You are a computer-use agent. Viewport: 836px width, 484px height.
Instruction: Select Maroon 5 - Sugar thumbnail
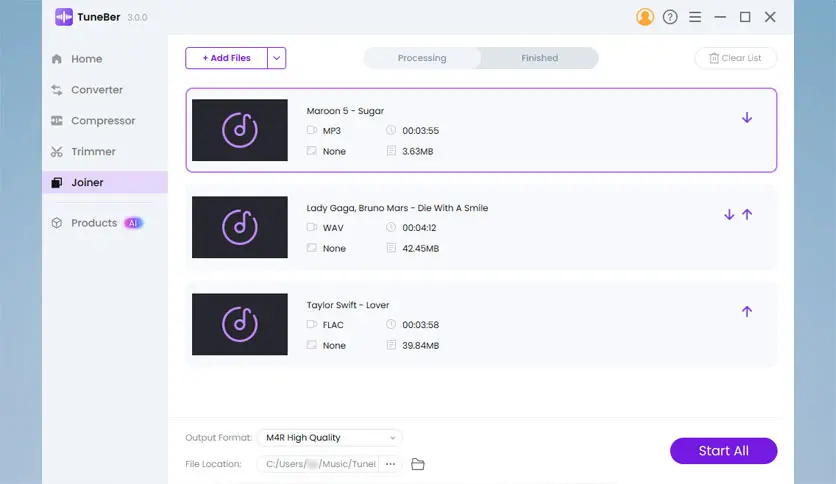pyautogui.click(x=240, y=130)
